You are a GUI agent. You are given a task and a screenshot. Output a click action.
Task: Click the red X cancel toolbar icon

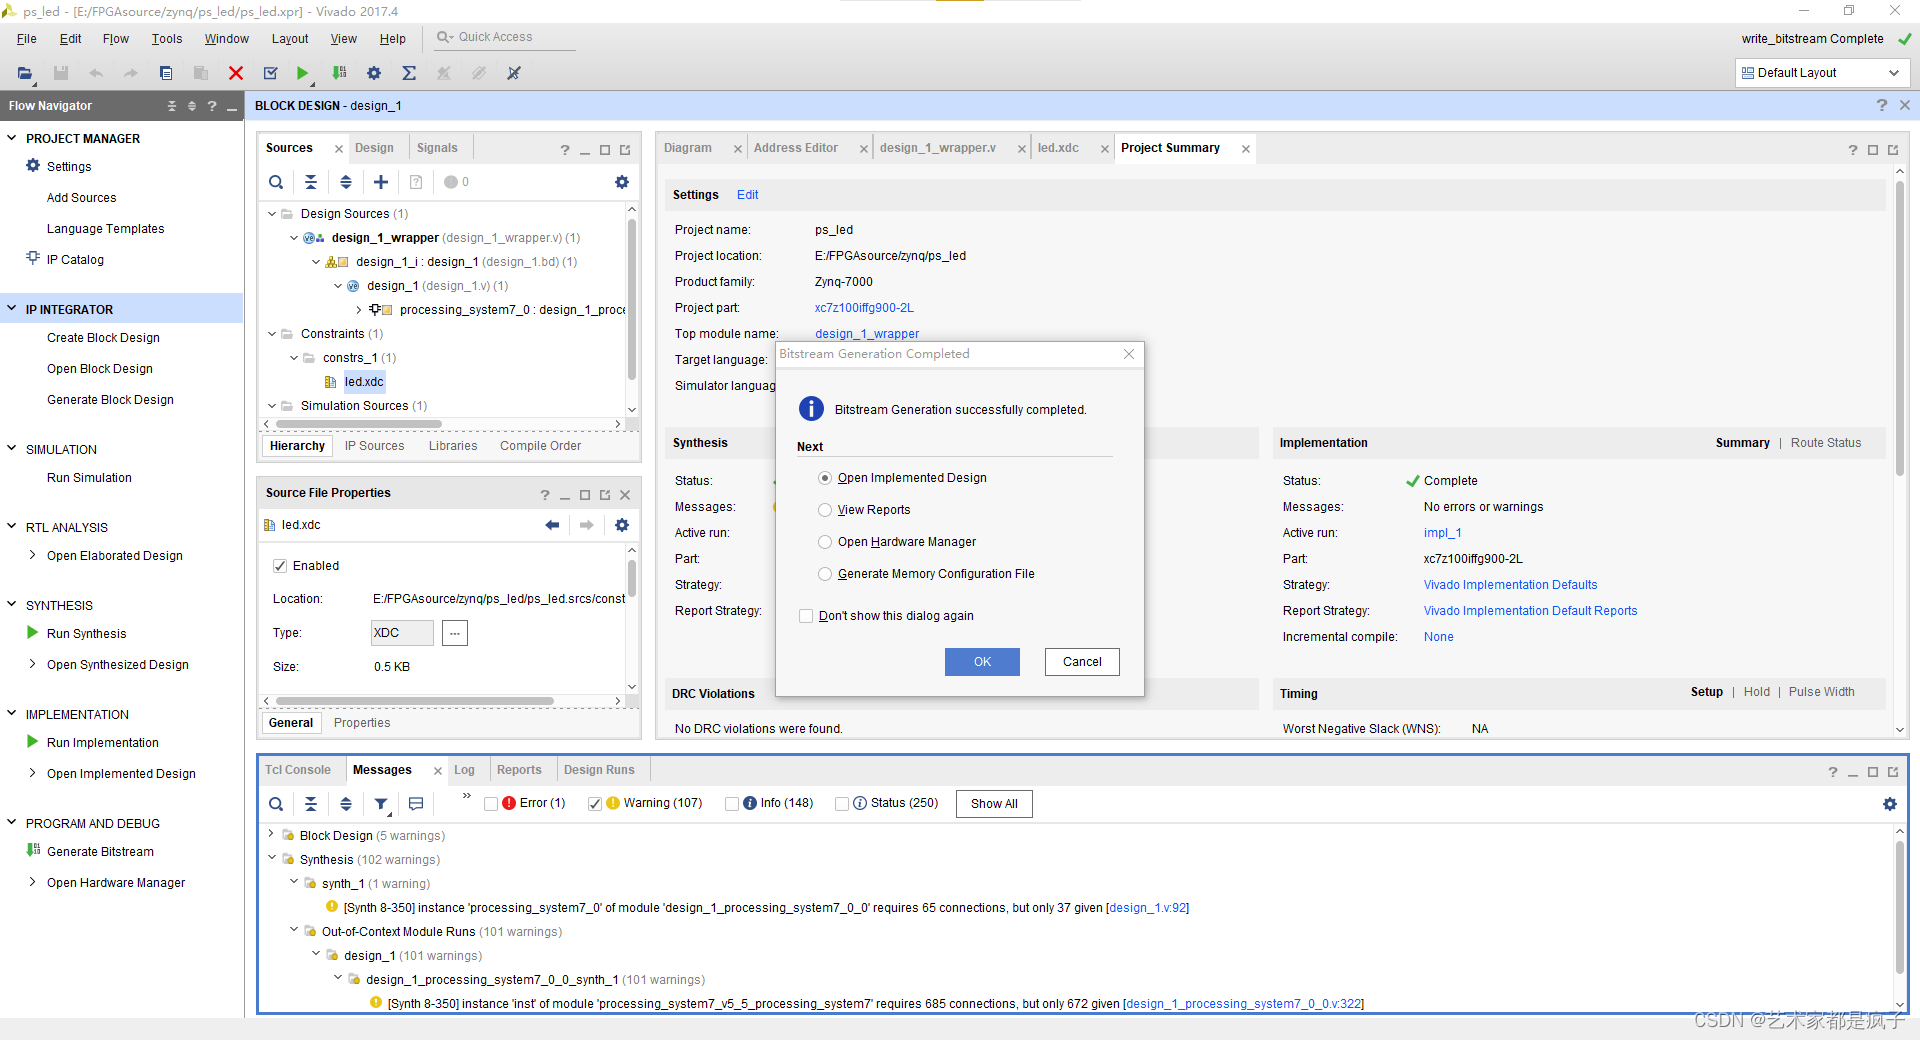click(x=236, y=73)
